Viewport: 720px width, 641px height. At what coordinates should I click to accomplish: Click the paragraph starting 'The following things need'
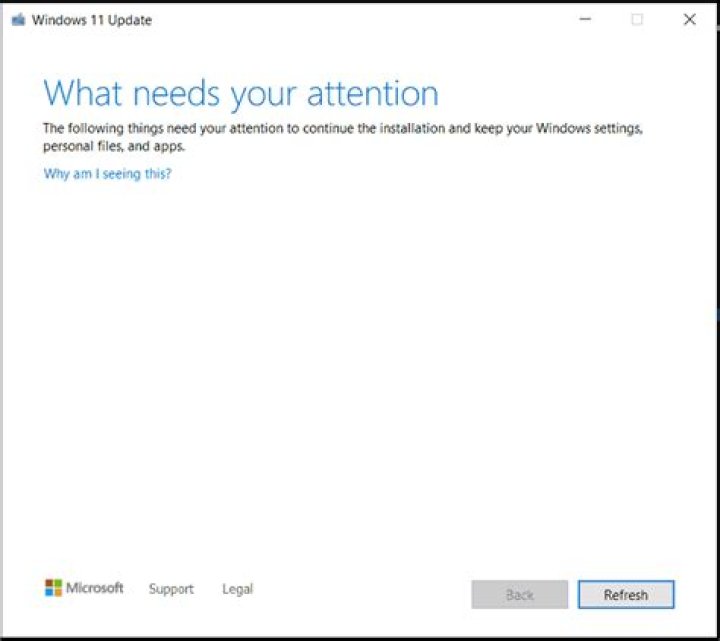(x=343, y=137)
